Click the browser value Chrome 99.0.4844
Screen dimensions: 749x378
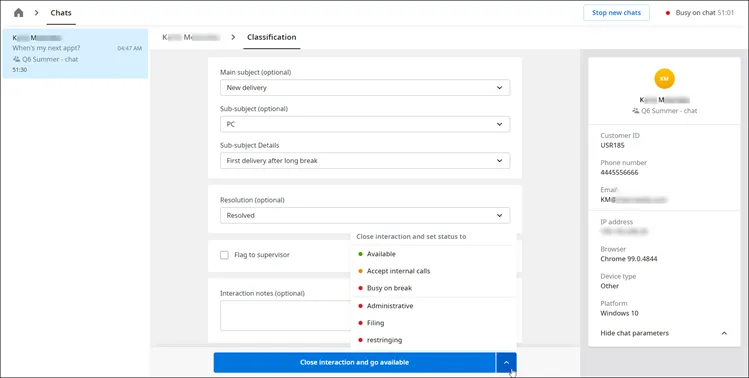pyautogui.click(x=629, y=259)
